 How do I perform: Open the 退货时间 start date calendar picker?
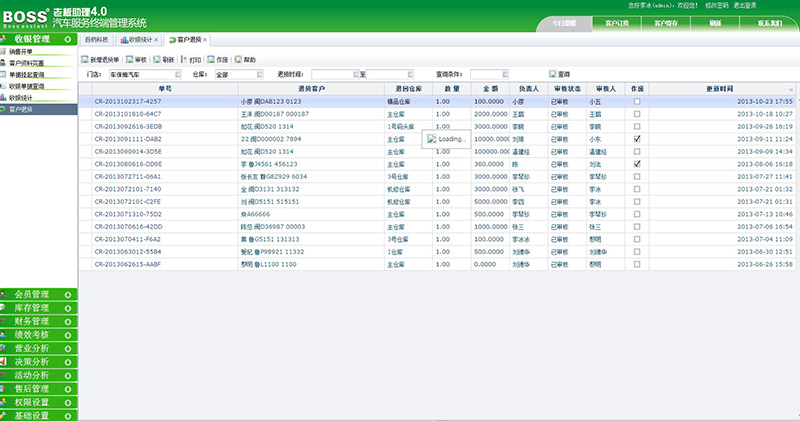(356, 74)
